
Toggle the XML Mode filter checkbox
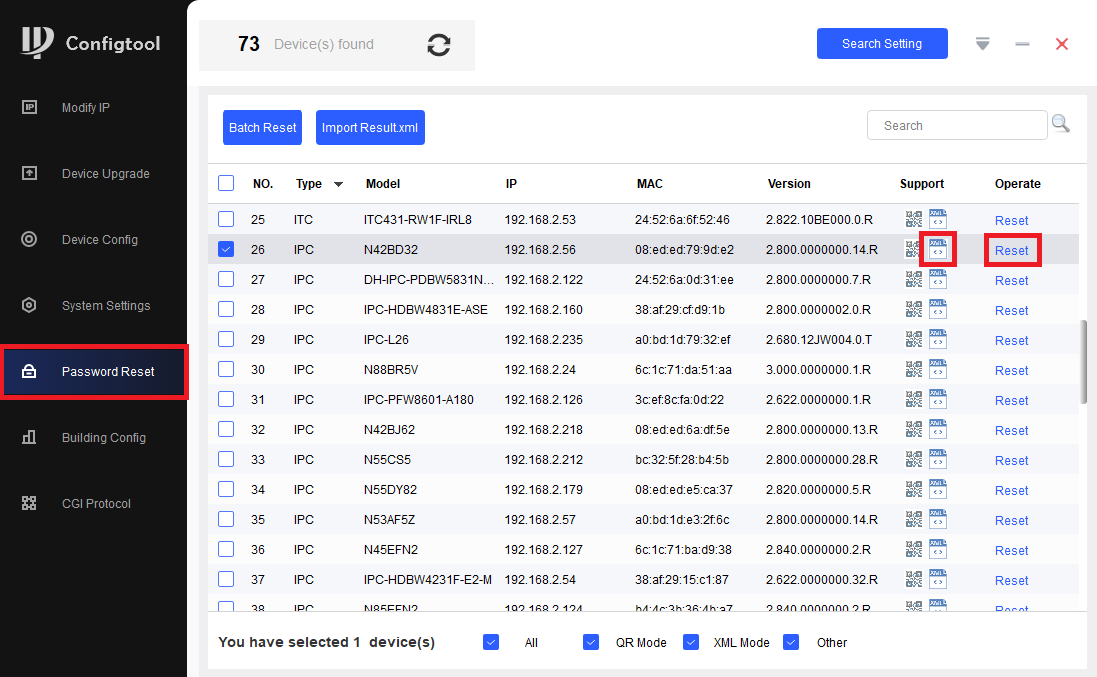click(690, 642)
